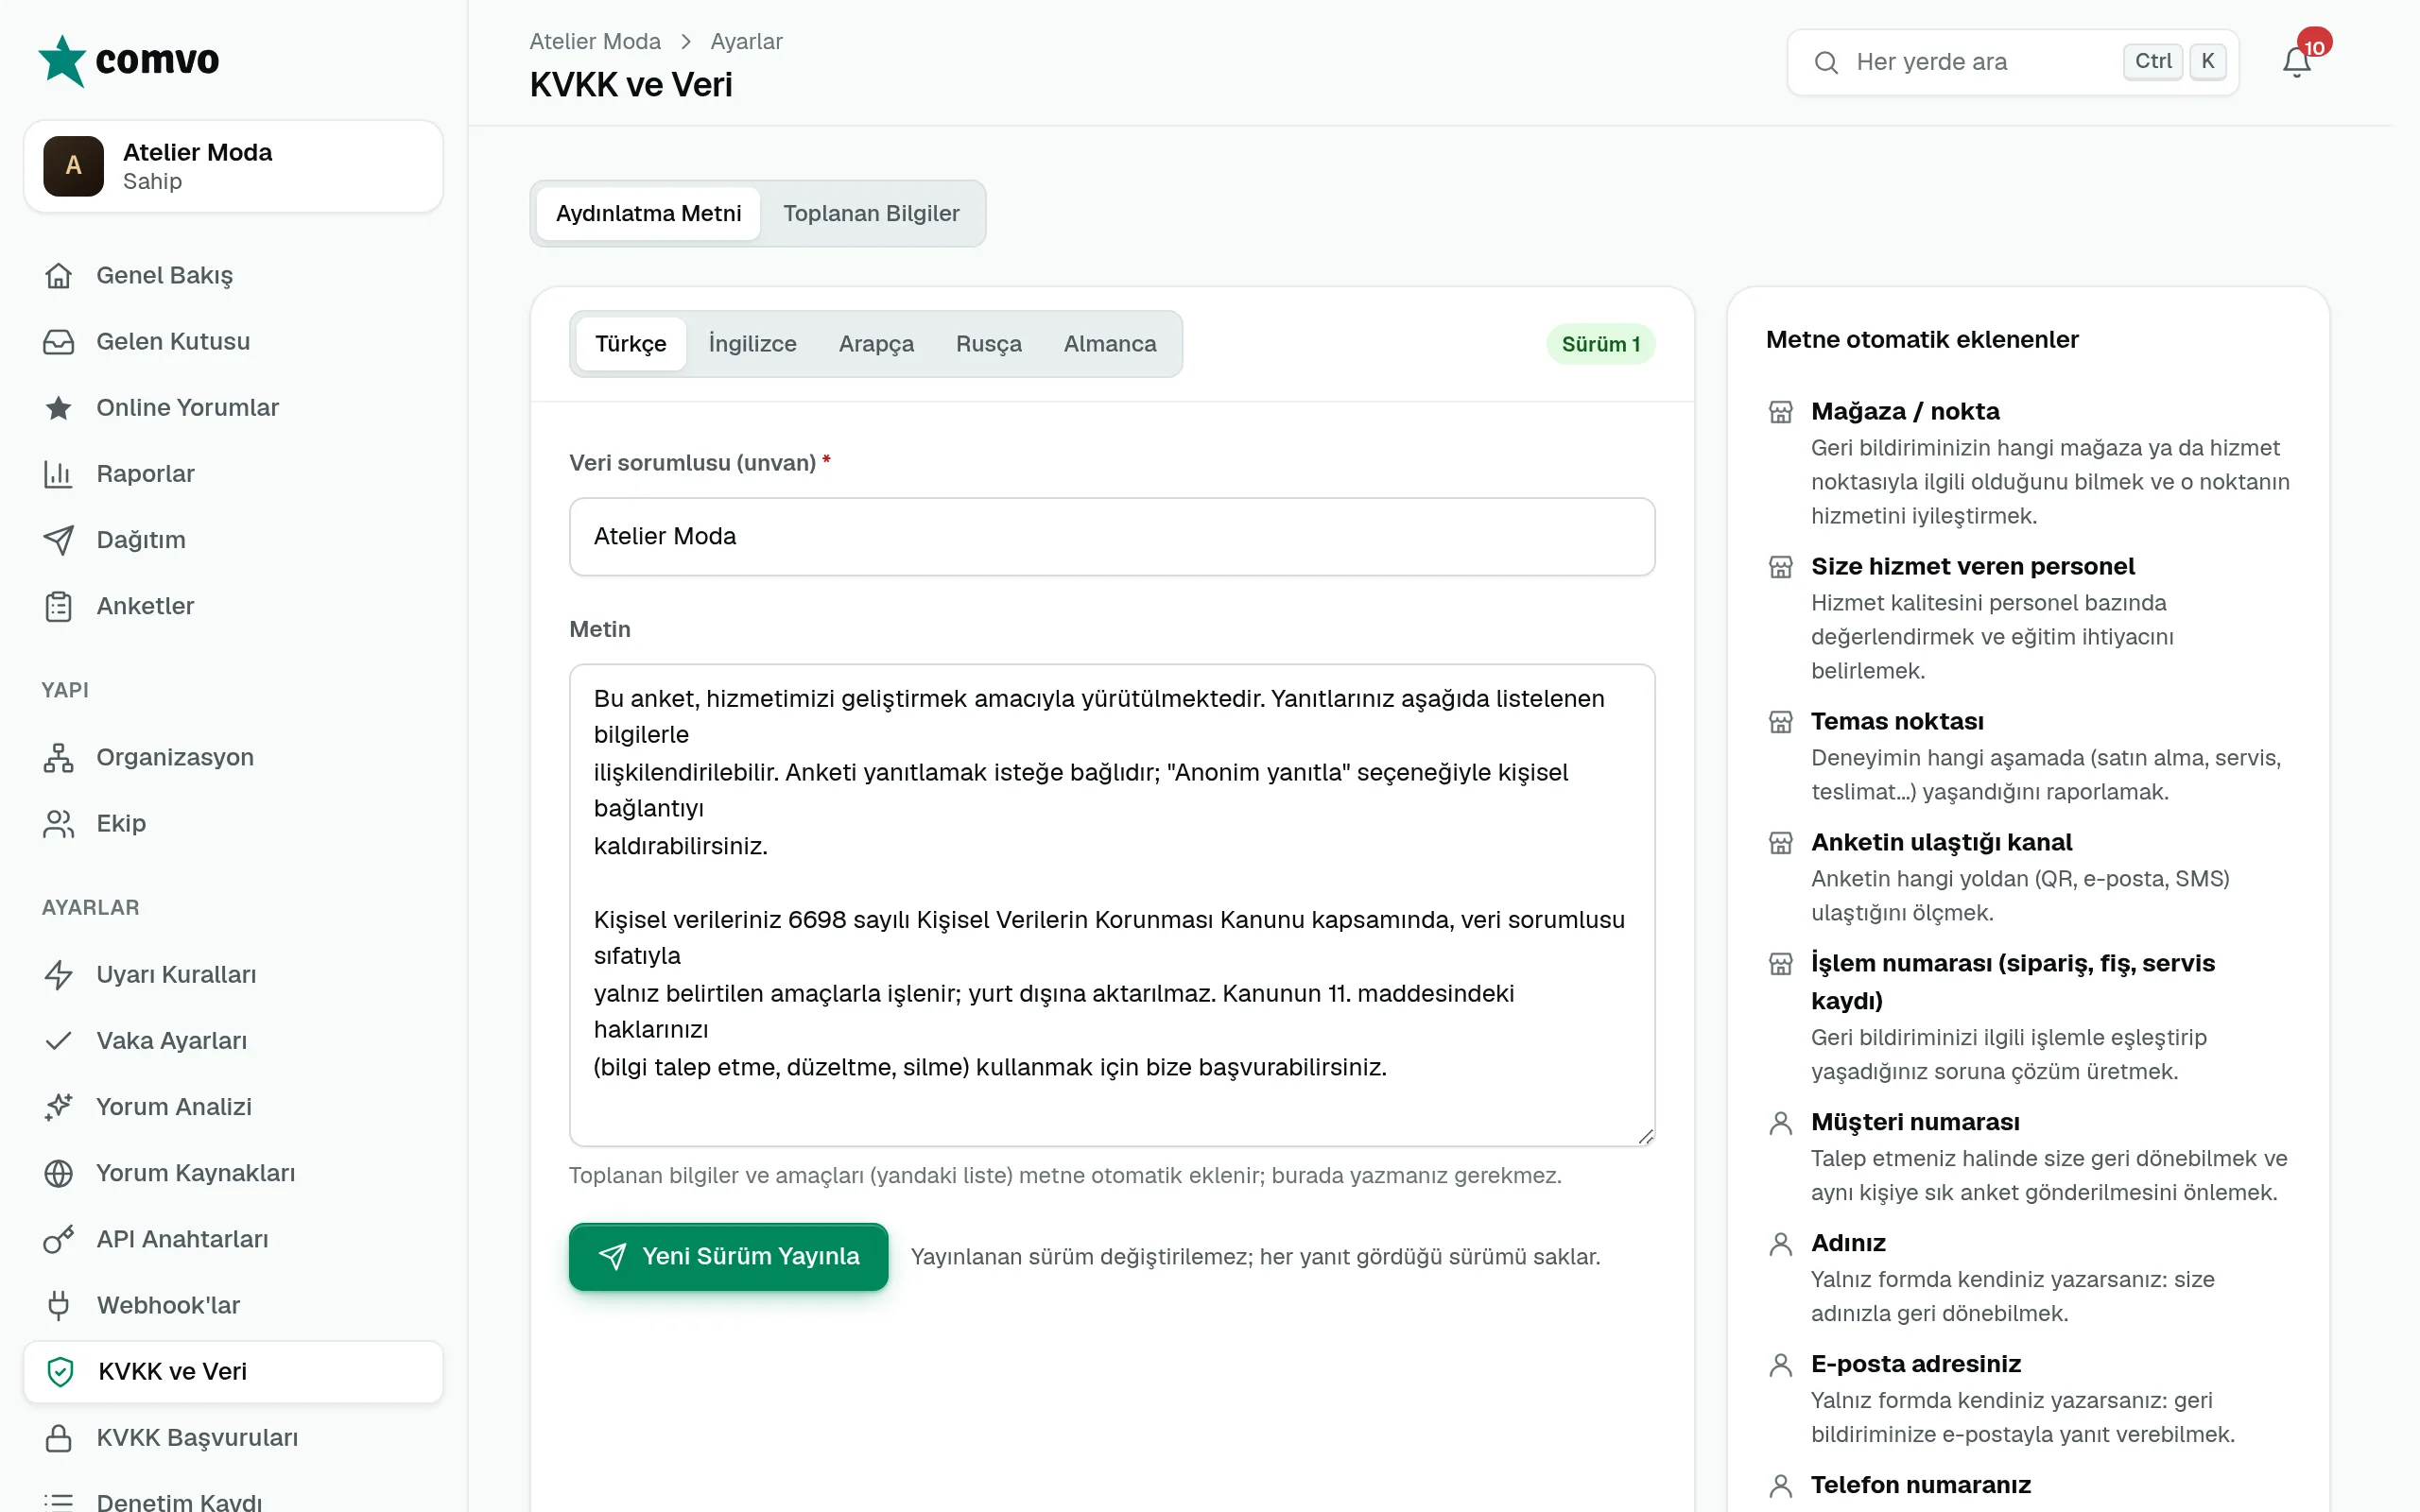The height and width of the screenshot is (1512, 2420).
Task: Click the Atelier Moda breadcrumb link
Action: pos(595,42)
